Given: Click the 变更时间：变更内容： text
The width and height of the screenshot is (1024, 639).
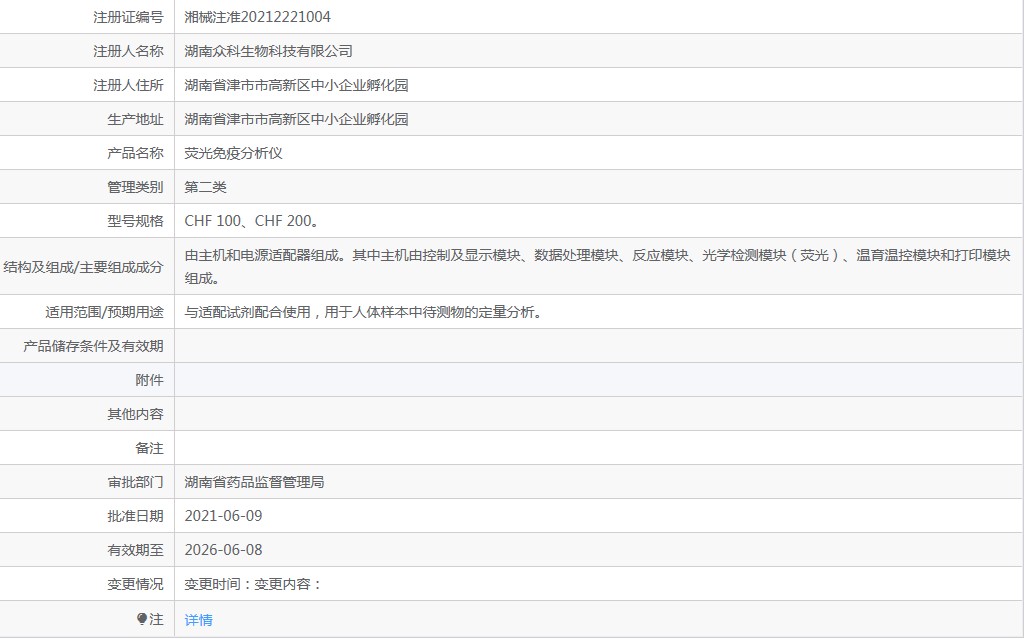Looking at the screenshot, I should [254, 584].
